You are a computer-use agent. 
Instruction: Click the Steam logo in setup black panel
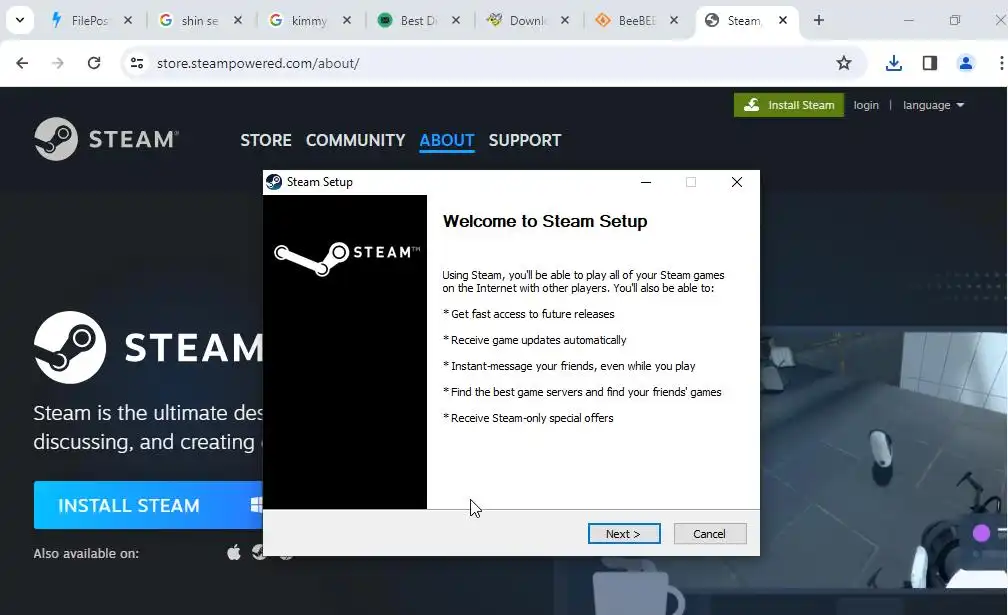[x=346, y=258]
